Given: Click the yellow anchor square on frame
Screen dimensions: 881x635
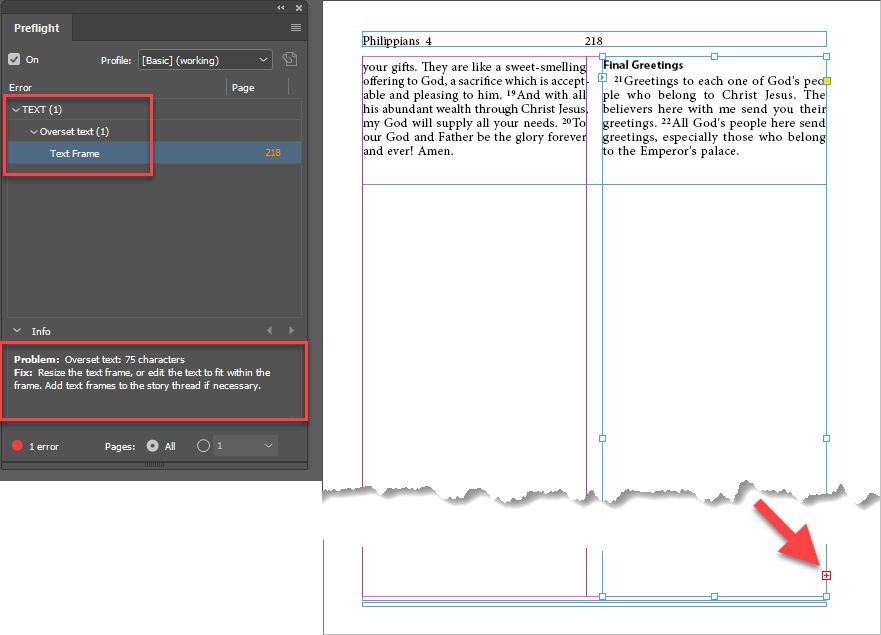Looking at the screenshot, I should (827, 81).
